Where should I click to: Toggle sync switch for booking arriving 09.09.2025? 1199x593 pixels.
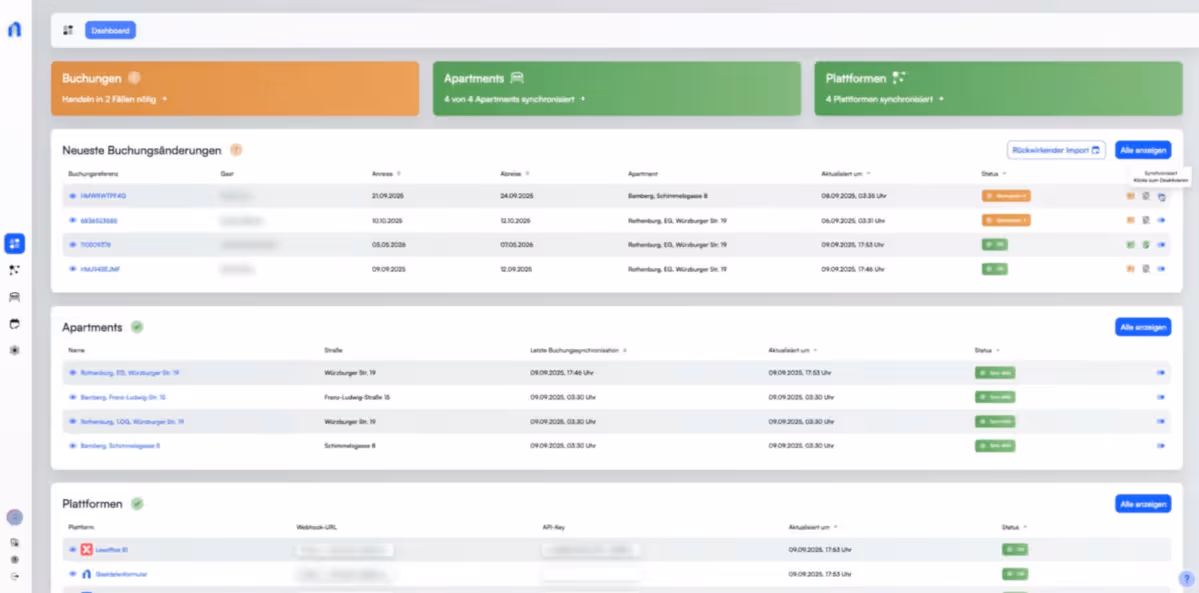pyautogui.click(x=1161, y=269)
